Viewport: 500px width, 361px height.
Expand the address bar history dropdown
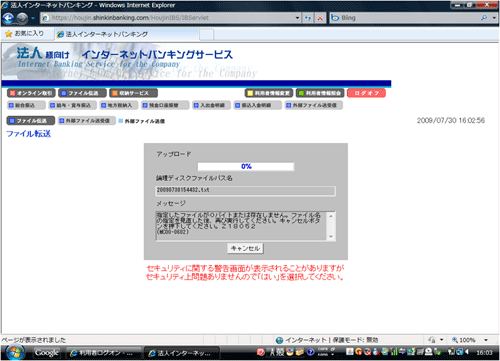pos(297,18)
